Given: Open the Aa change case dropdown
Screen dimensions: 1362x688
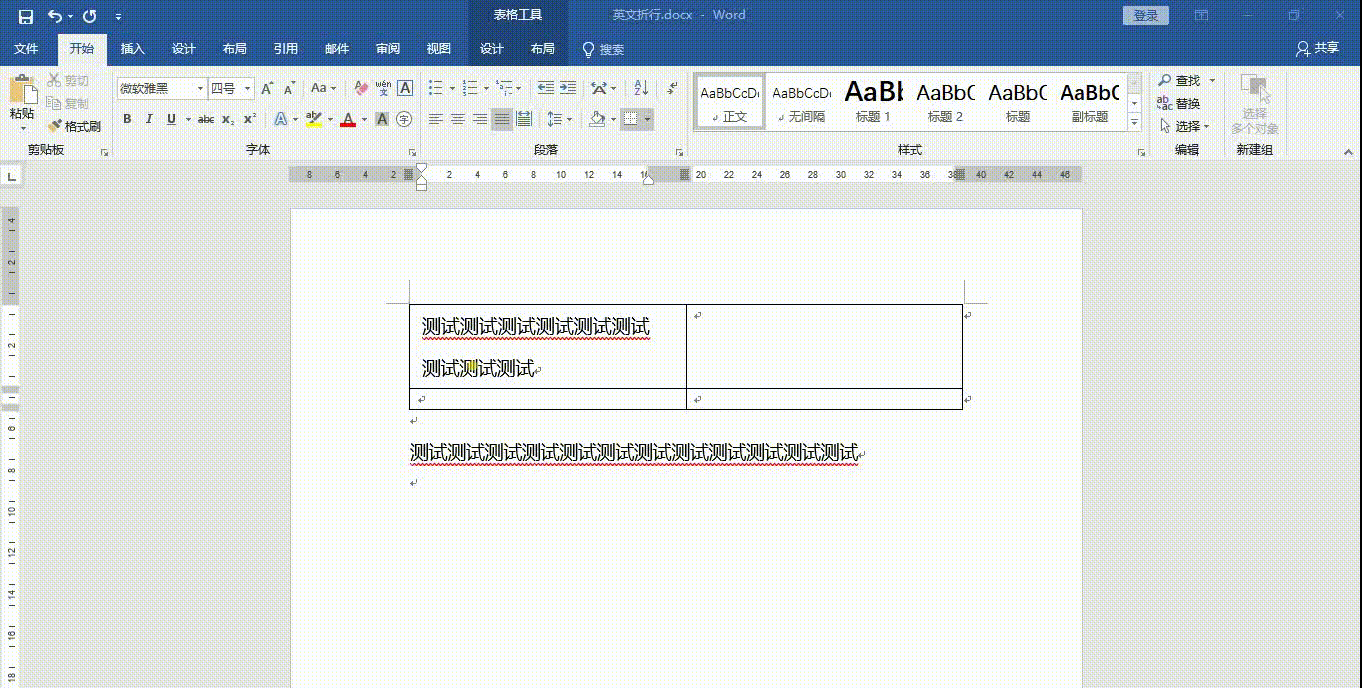Looking at the screenshot, I should pyautogui.click(x=324, y=89).
